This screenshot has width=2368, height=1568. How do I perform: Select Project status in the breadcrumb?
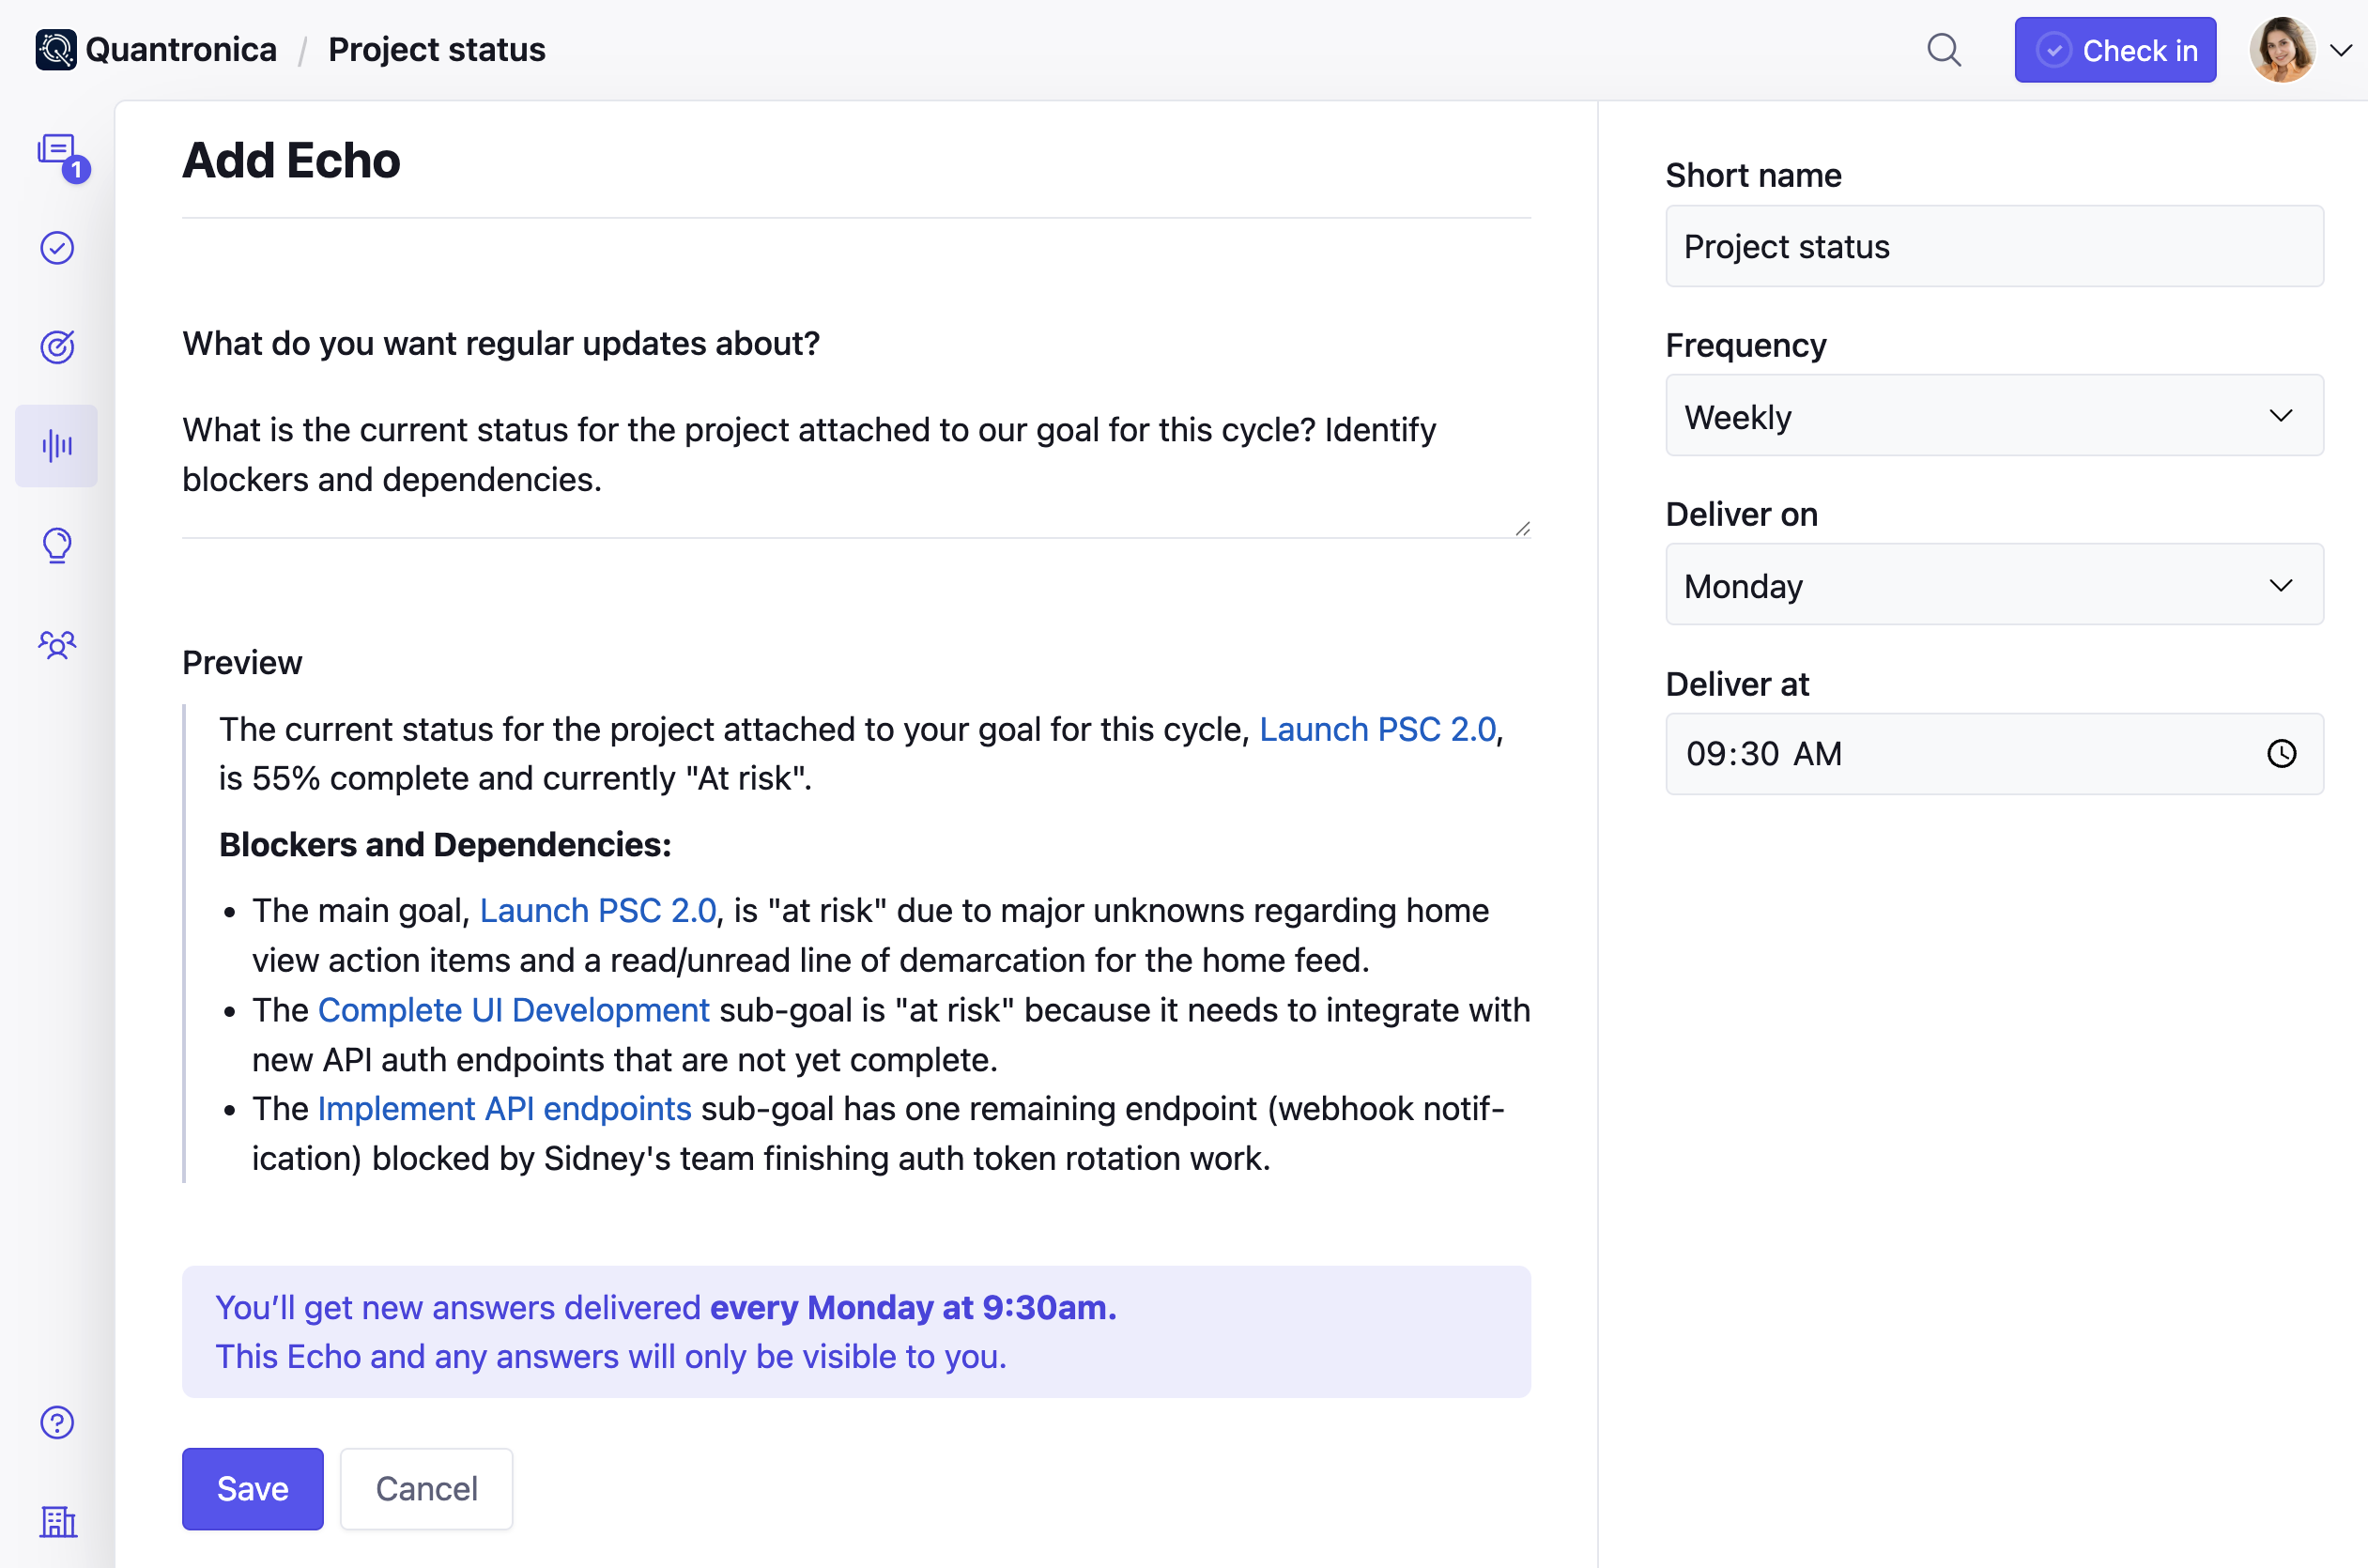[x=436, y=49]
